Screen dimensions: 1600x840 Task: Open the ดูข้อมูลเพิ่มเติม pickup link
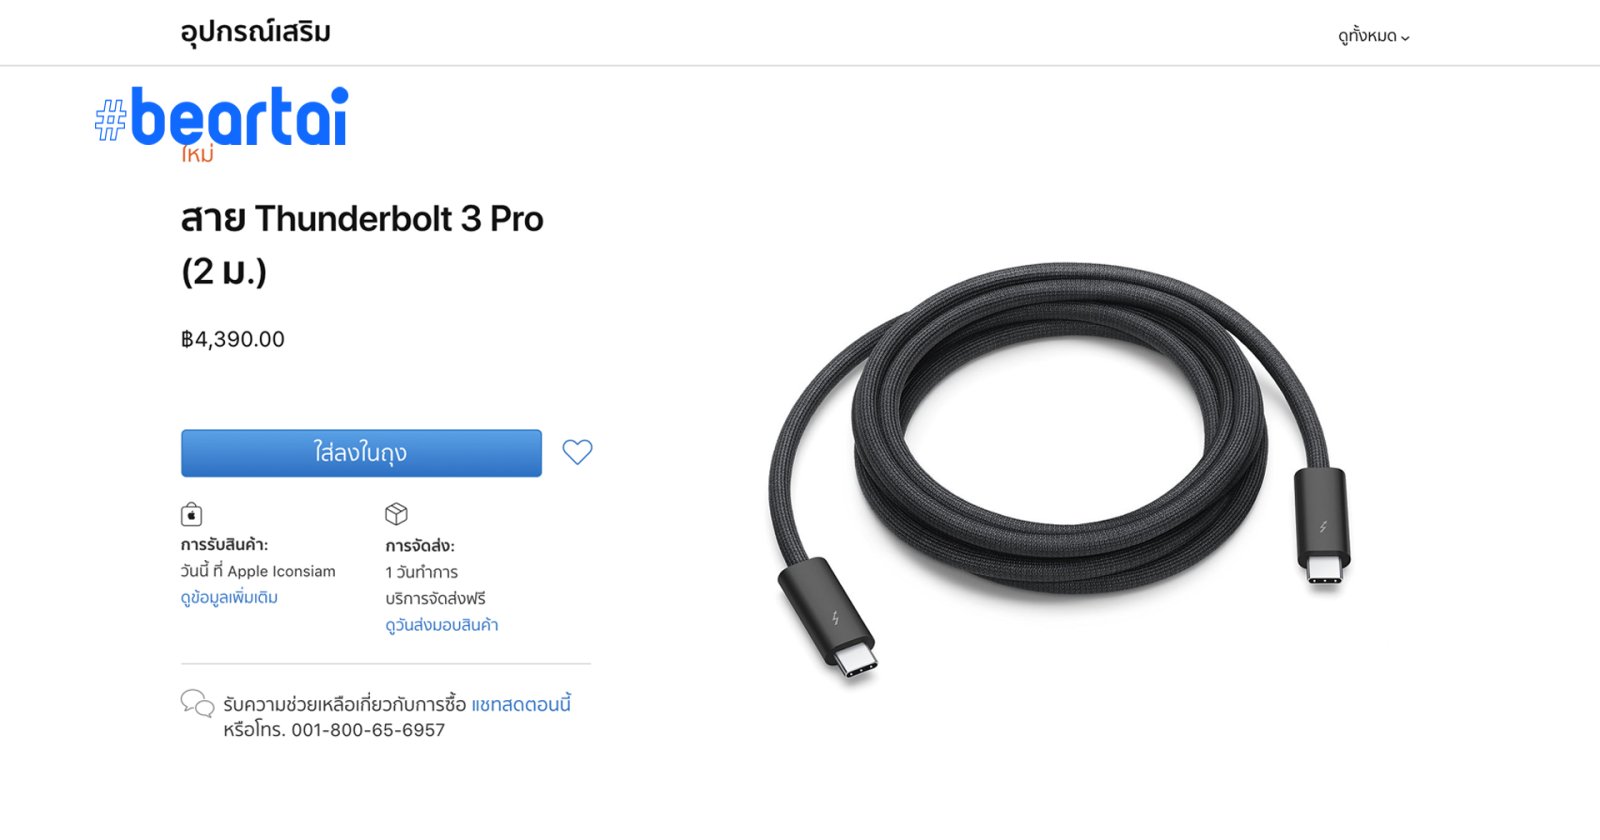point(229,597)
